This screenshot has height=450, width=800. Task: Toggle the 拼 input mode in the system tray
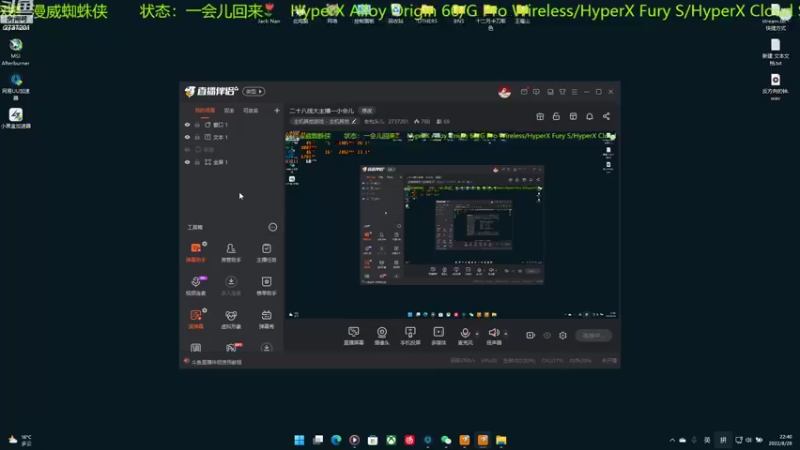point(723,440)
